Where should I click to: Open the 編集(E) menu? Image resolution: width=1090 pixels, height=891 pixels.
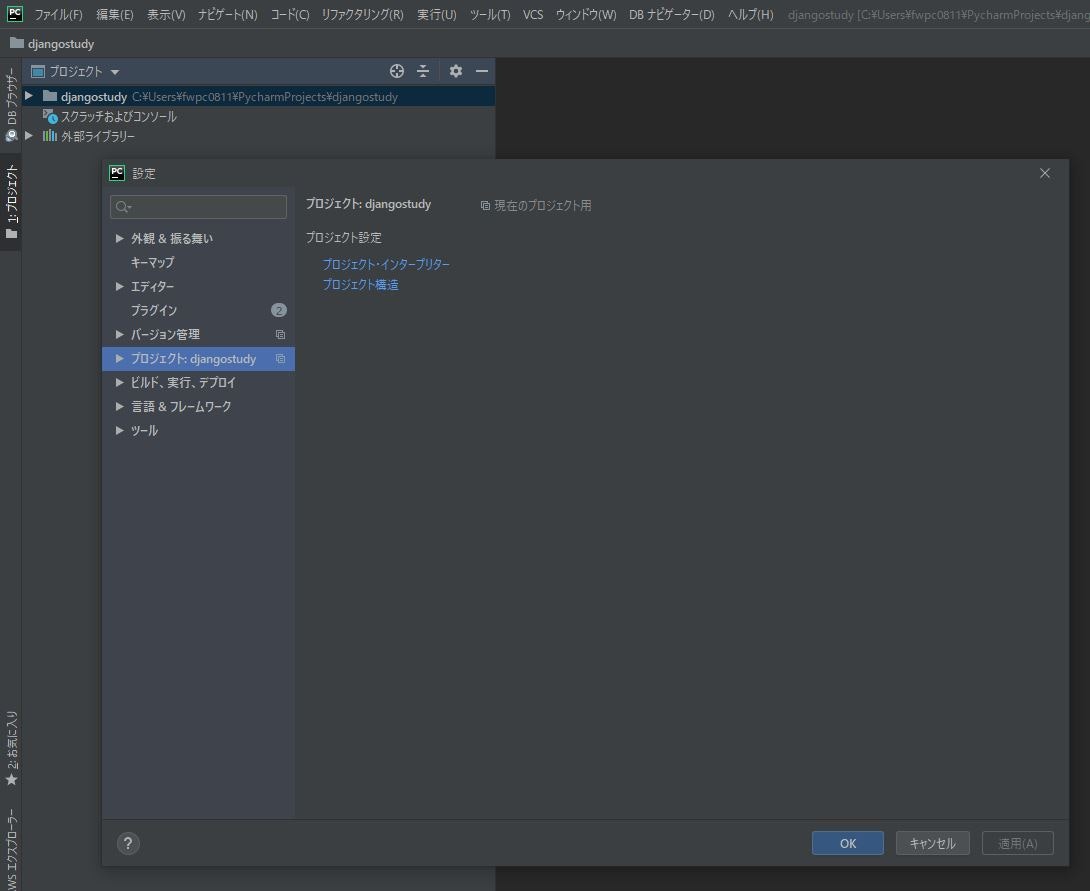point(115,15)
